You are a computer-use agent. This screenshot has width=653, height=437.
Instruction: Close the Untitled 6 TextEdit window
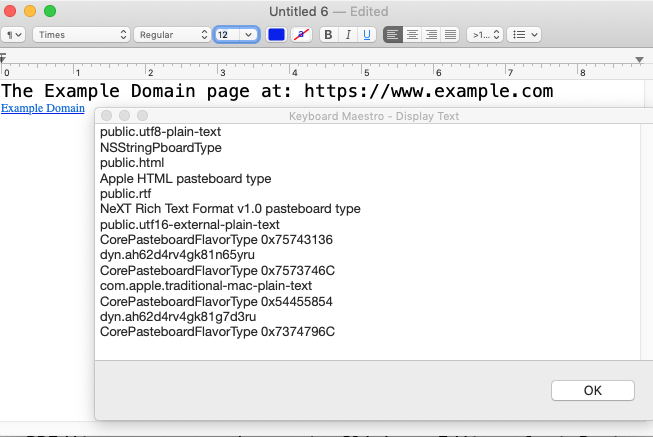[10, 11]
